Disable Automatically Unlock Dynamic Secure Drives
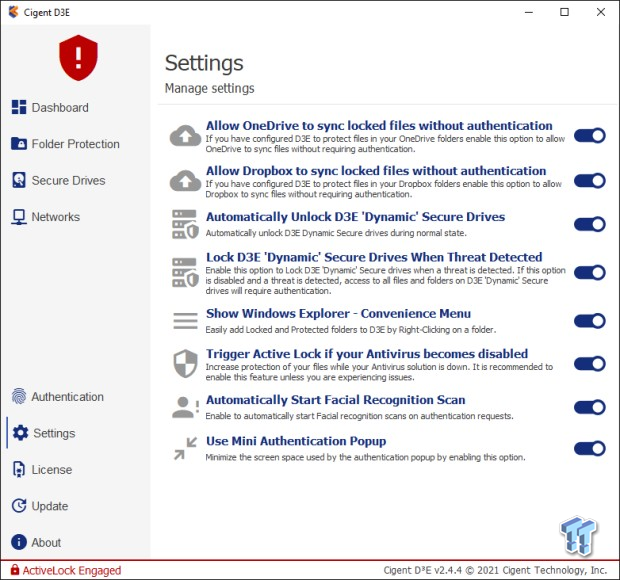620x580 pixels. pyautogui.click(x=590, y=224)
